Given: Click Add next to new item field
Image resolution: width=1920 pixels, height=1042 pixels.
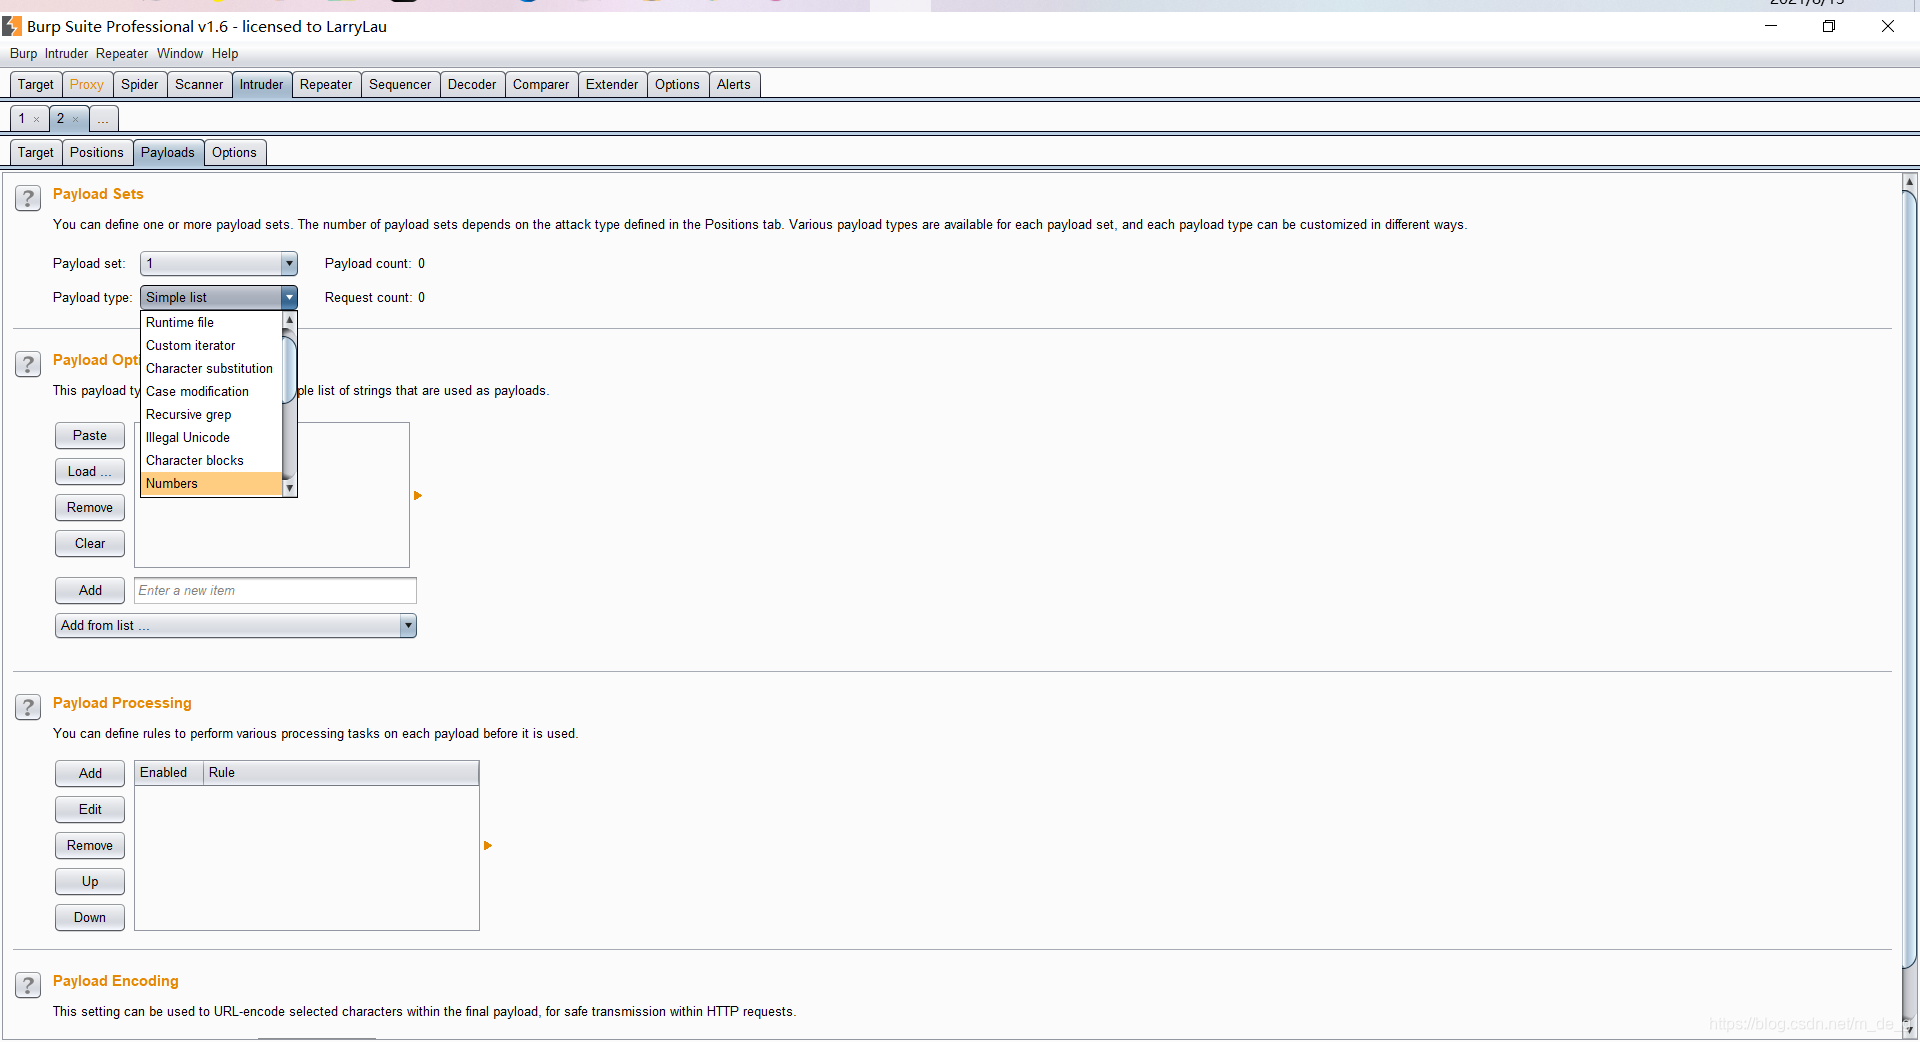Looking at the screenshot, I should [x=90, y=591].
